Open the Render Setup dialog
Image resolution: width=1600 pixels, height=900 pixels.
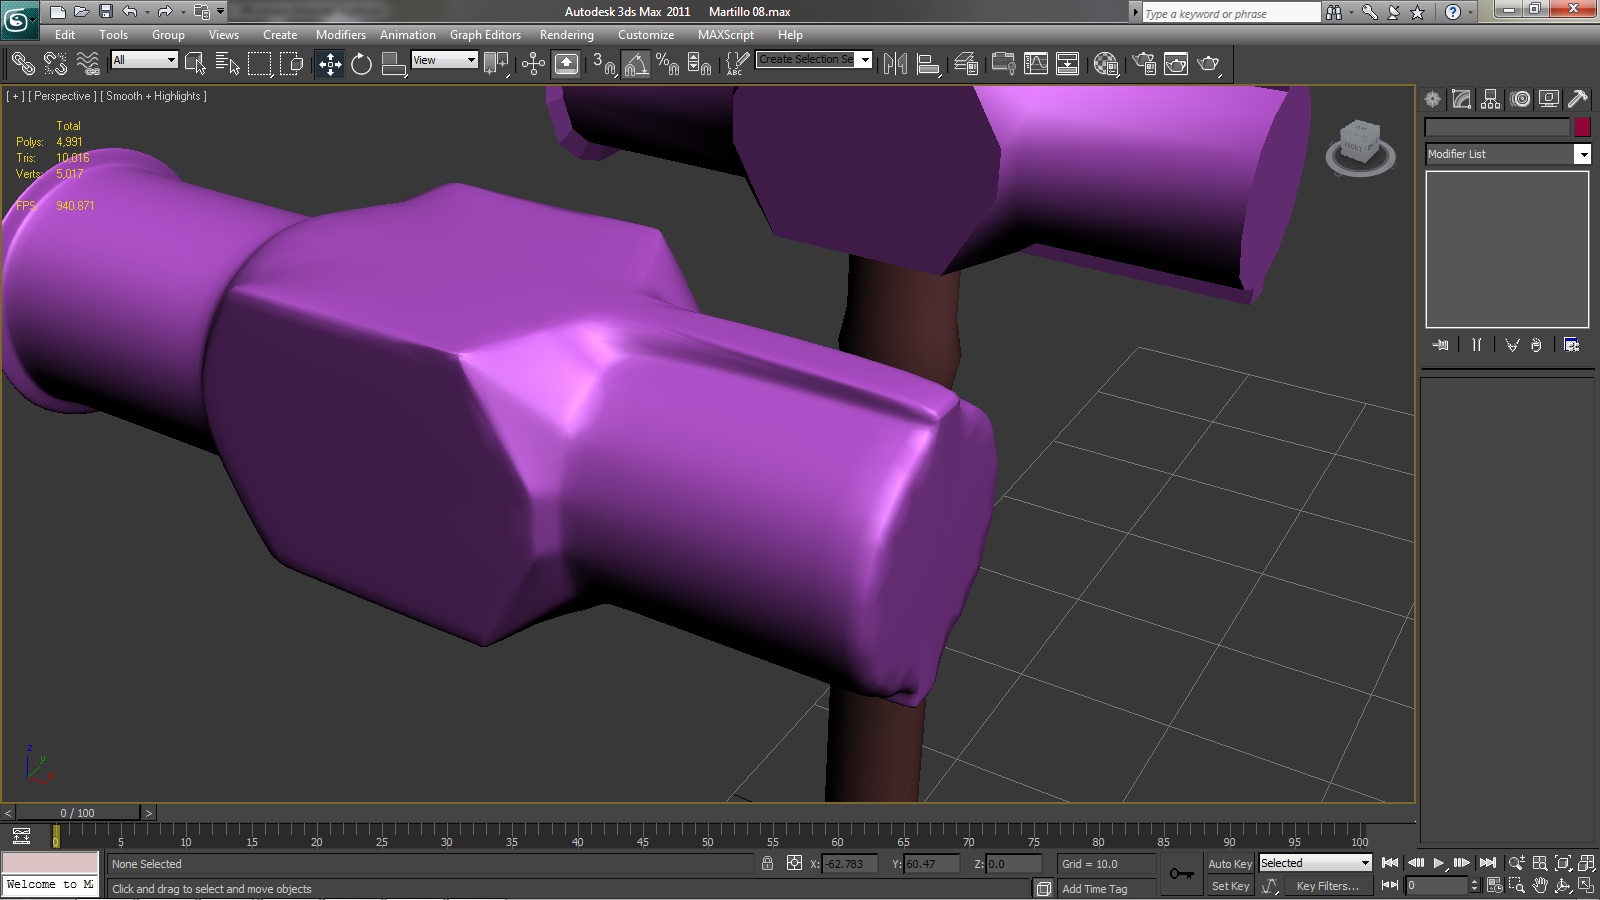[x=1144, y=64]
